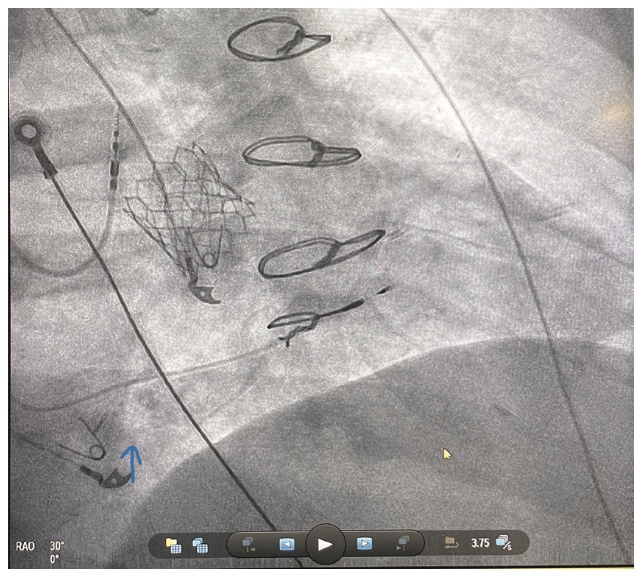Click the stacked image series icon
Viewport: 642px width, 578px height.
tap(200, 545)
